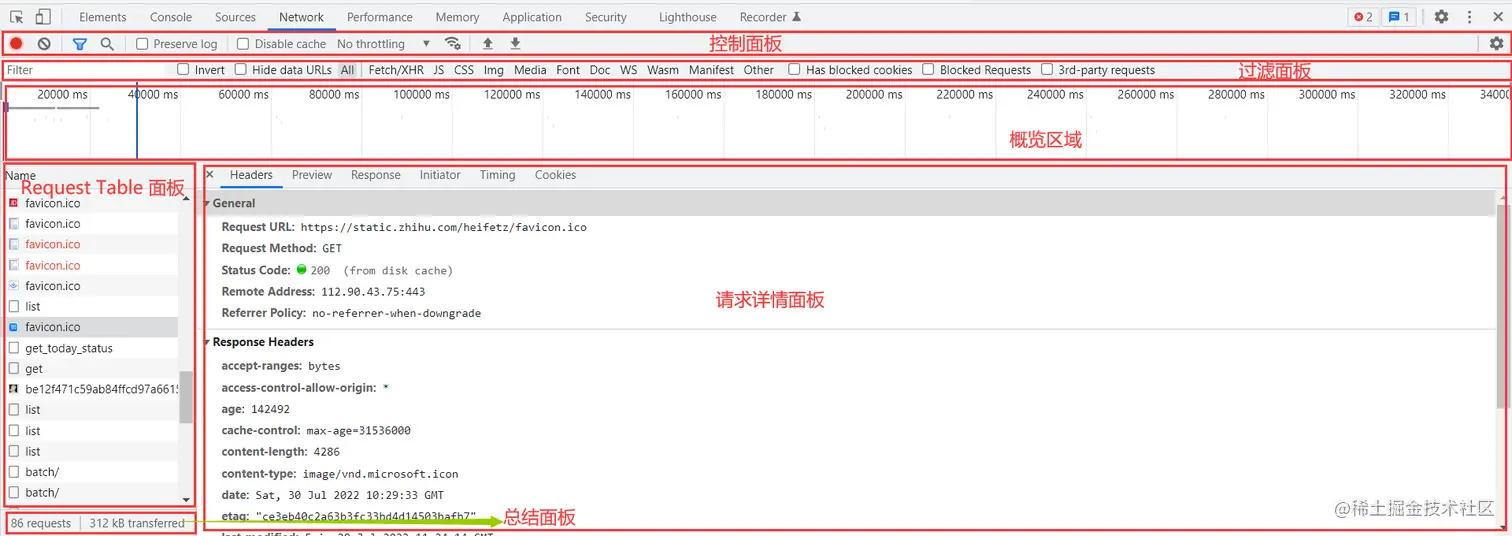Select the All filter type

pos(347,70)
